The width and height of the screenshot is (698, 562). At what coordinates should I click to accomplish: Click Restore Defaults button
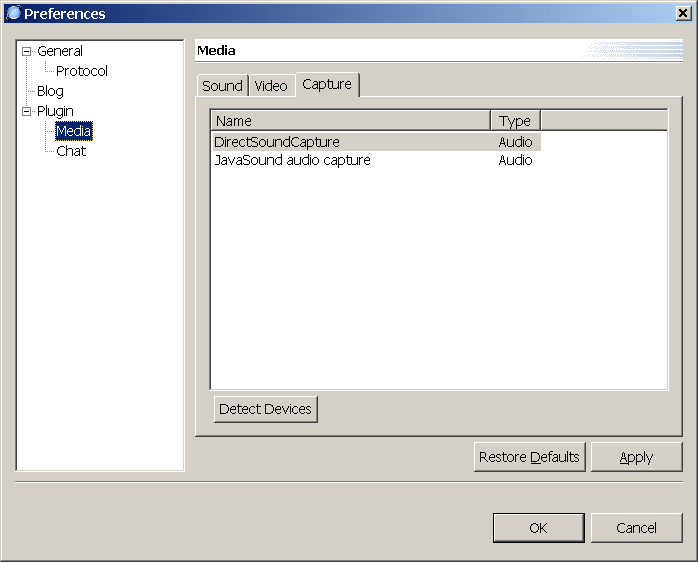tap(529, 457)
